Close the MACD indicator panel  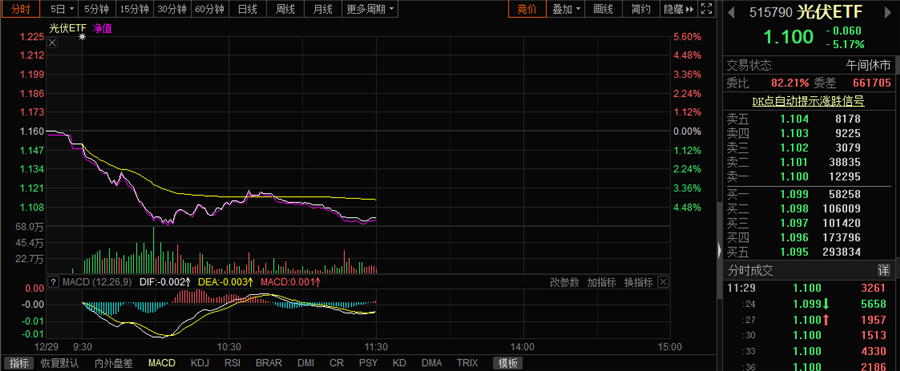click(x=662, y=282)
